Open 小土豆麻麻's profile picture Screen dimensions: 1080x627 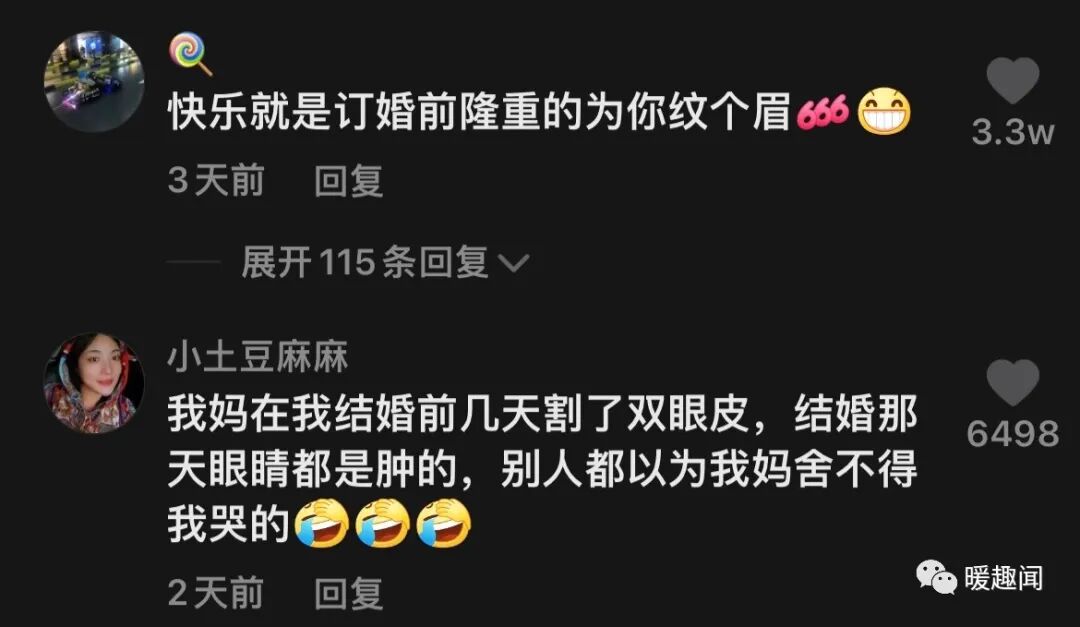point(94,383)
